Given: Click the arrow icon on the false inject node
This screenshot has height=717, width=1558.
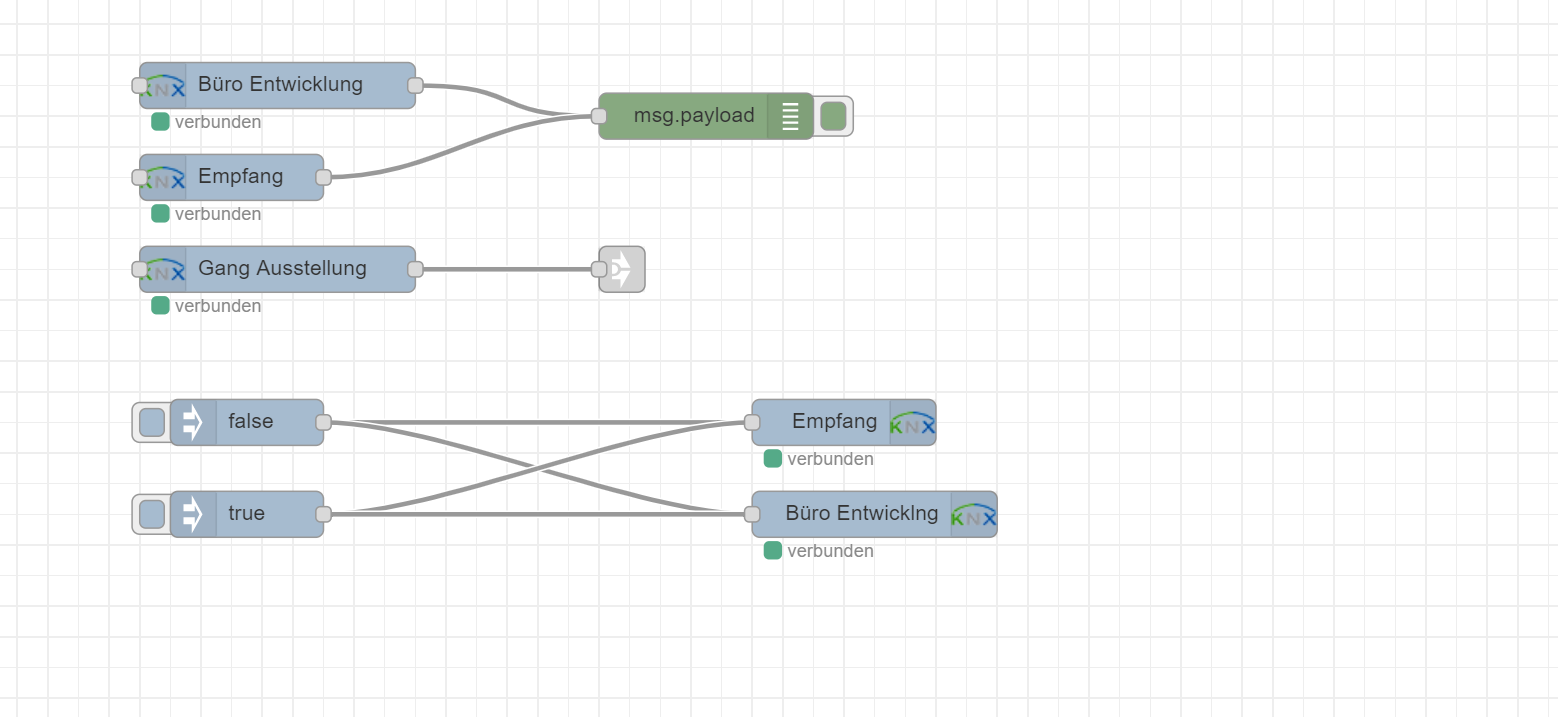Looking at the screenshot, I should 193,423.
